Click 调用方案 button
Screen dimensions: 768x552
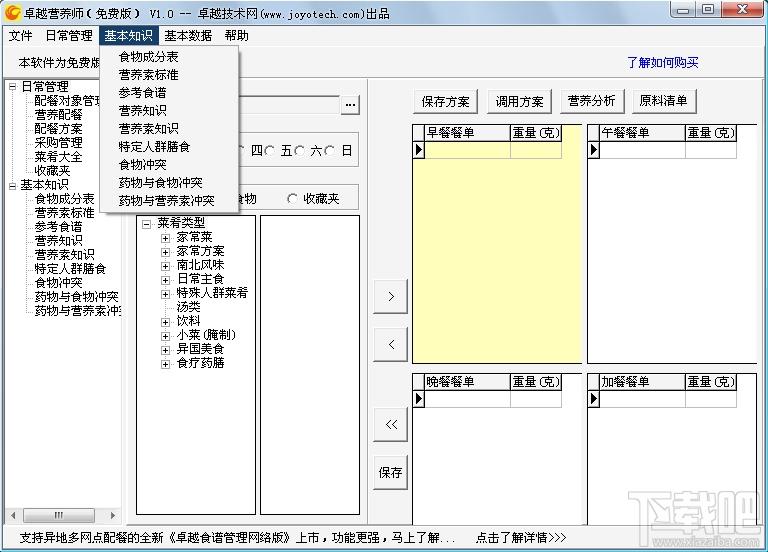pyautogui.click(x=519, y=101)
